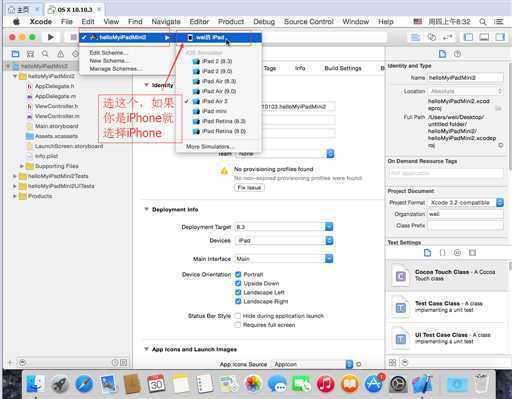This screenshot has height=399, width=512.
Task: Open the App Store from the Dock
Action: 374,384
